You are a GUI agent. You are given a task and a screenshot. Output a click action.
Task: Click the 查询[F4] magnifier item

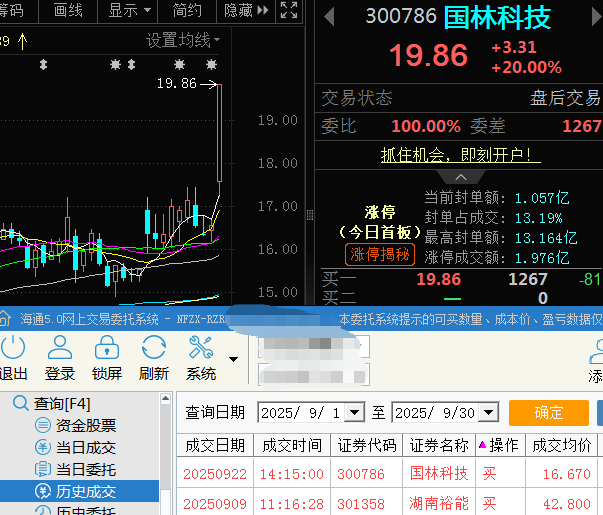(52, 403)
